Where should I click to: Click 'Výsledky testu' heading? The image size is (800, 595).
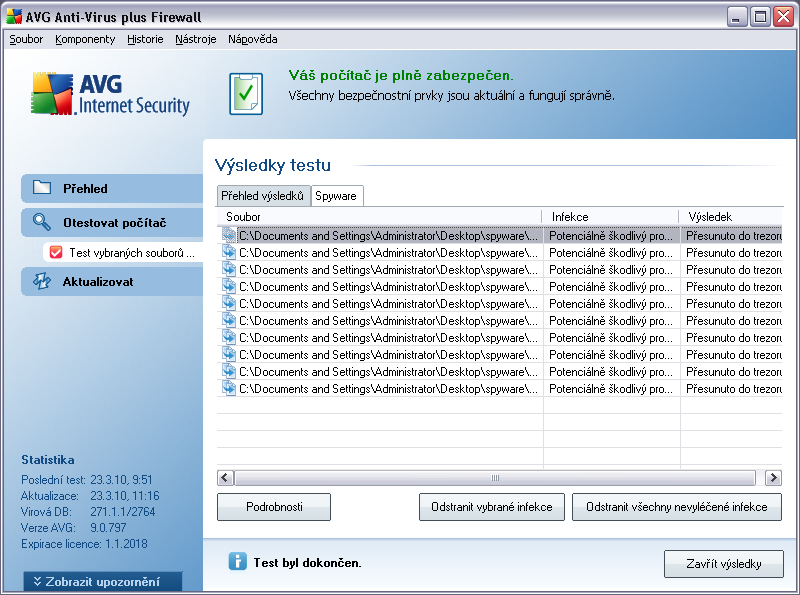(x=273, y=165)
